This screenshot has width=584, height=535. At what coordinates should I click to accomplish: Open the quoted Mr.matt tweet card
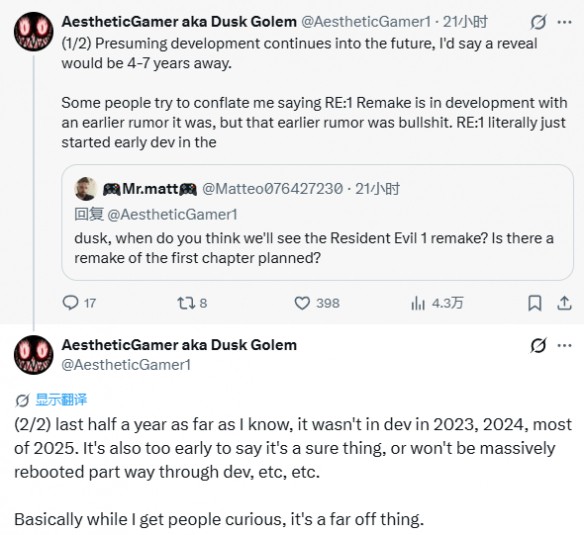coord(317,222)
